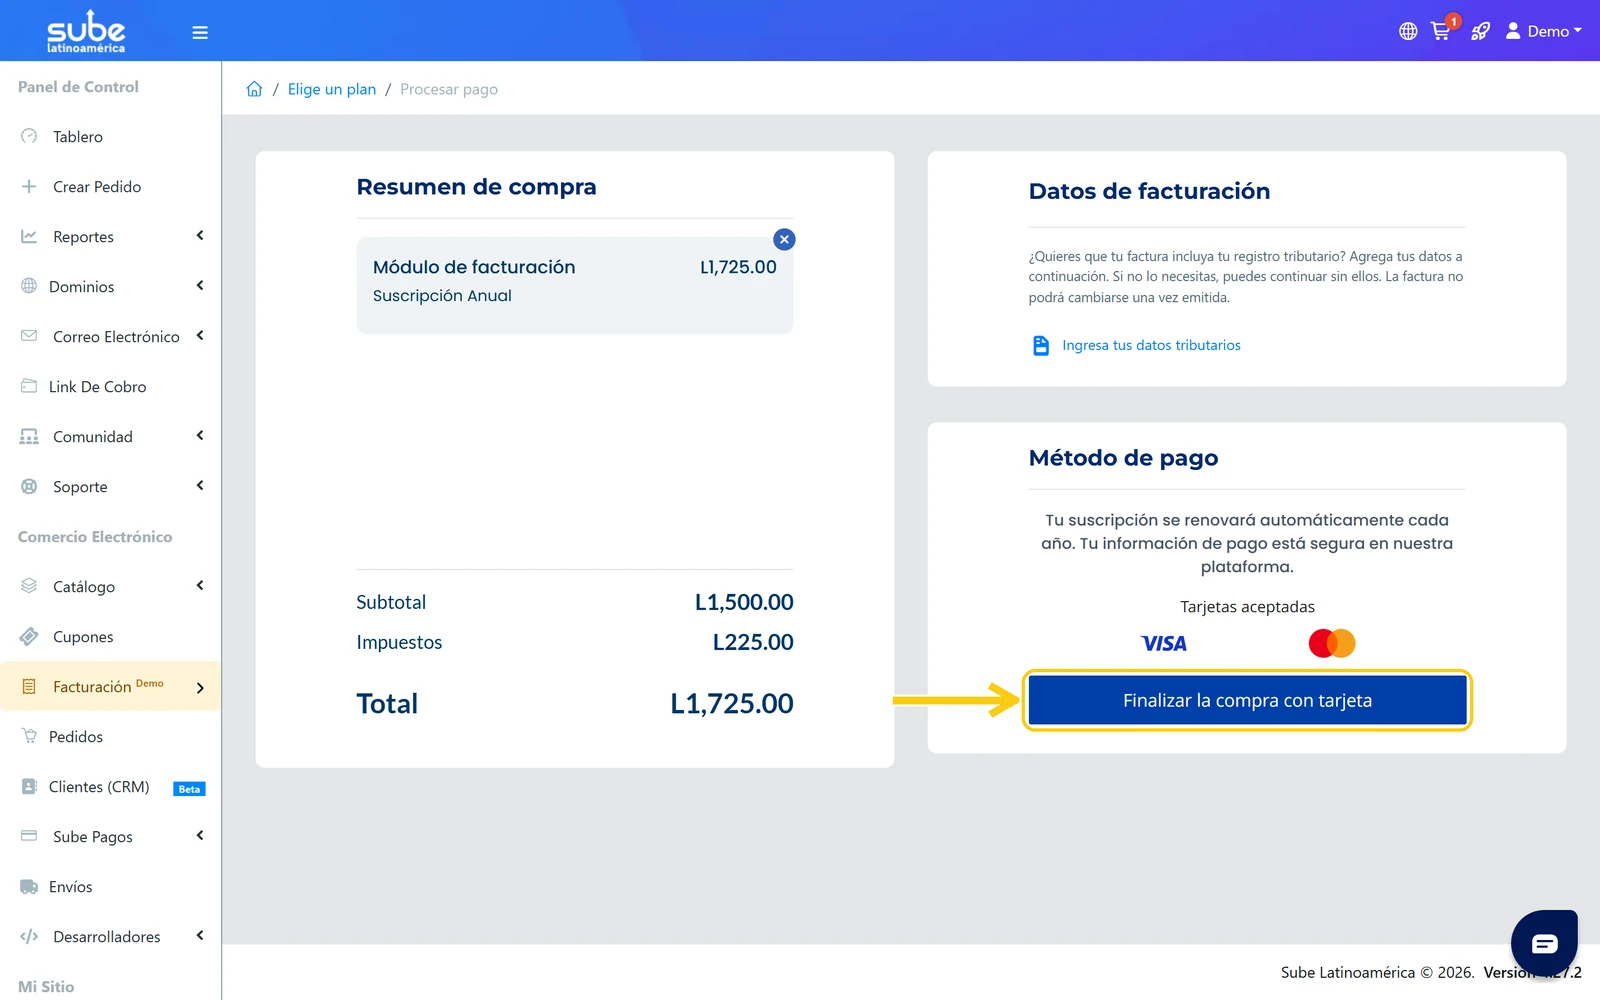Click the Envíos truck icon

pyautogui.click(x=29, y=886)
